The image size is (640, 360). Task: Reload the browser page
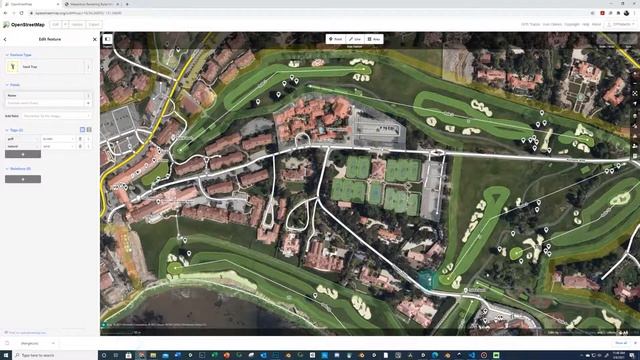[22, 13]
